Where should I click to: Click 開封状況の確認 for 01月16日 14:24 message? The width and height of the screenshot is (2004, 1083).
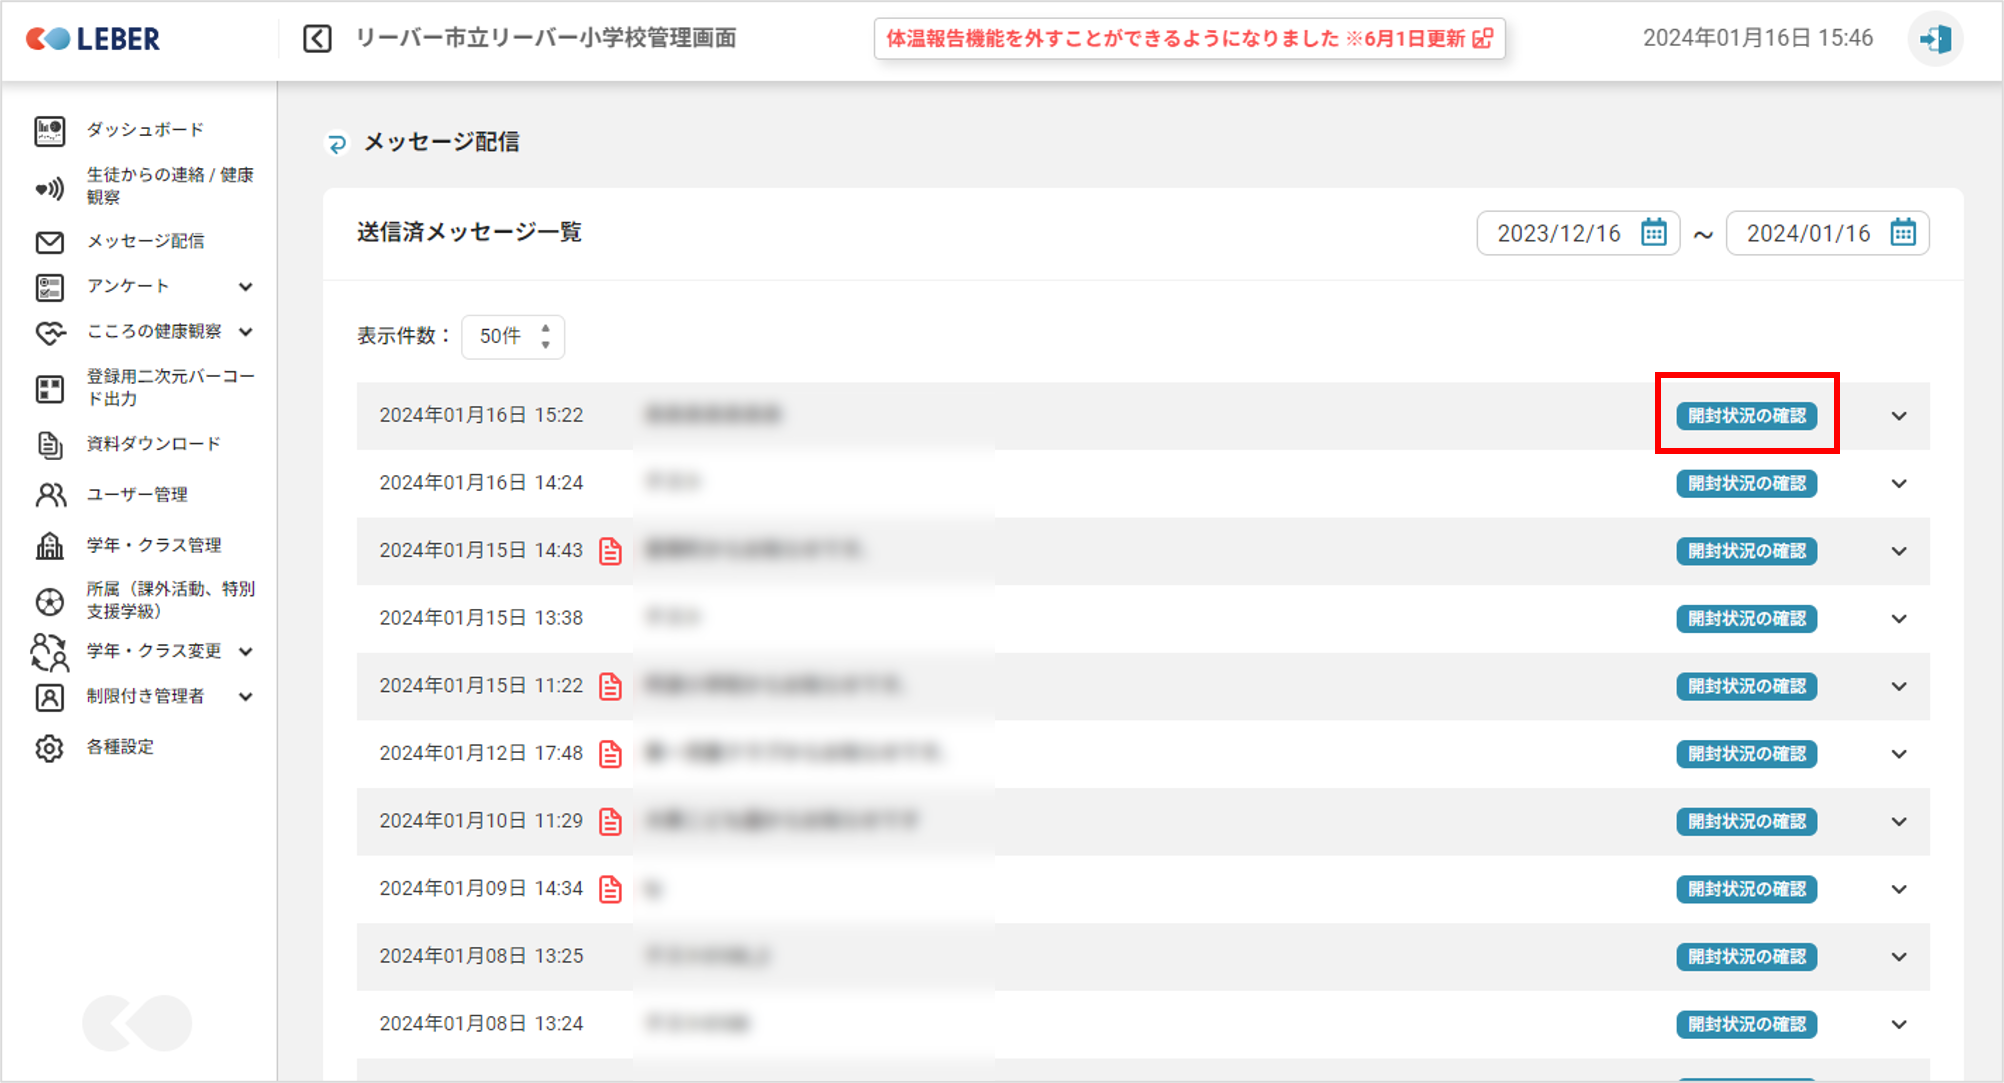coord(1746,484)
